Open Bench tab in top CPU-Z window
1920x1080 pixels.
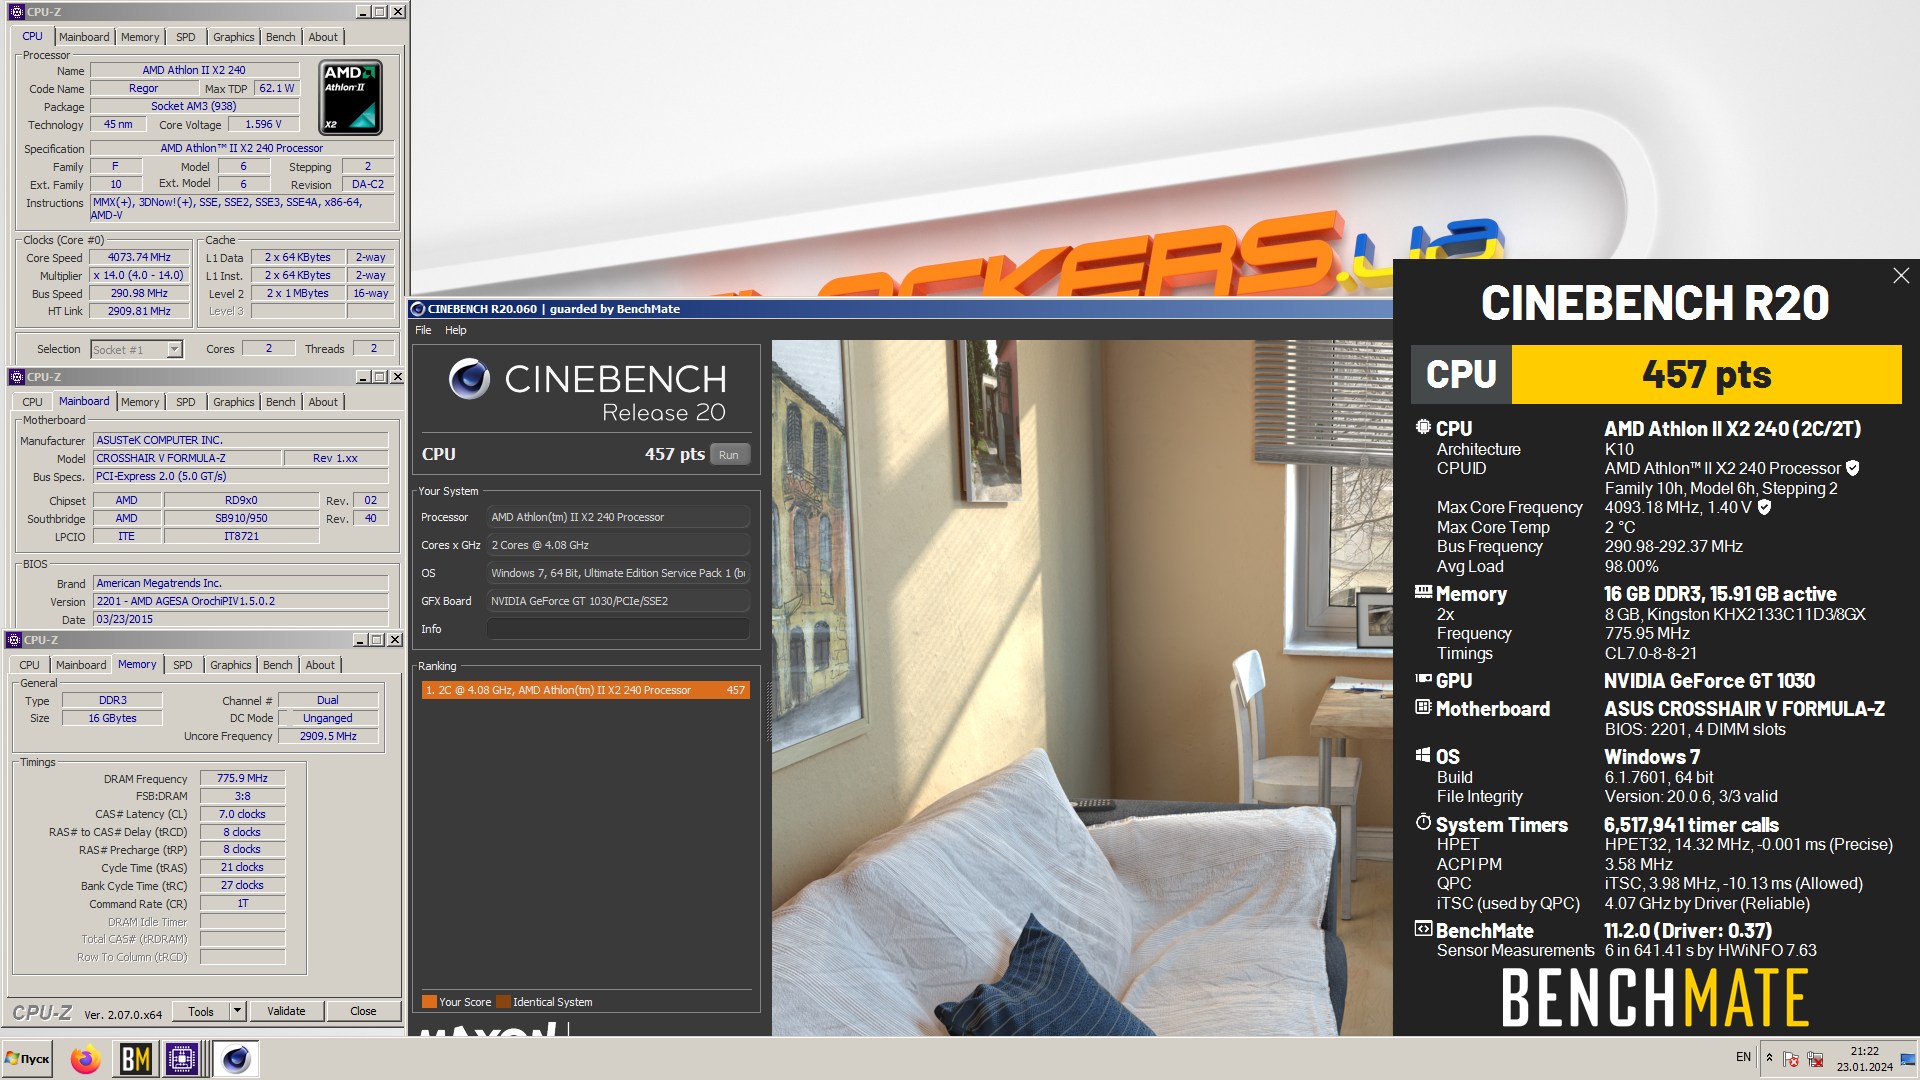(280, 37)
